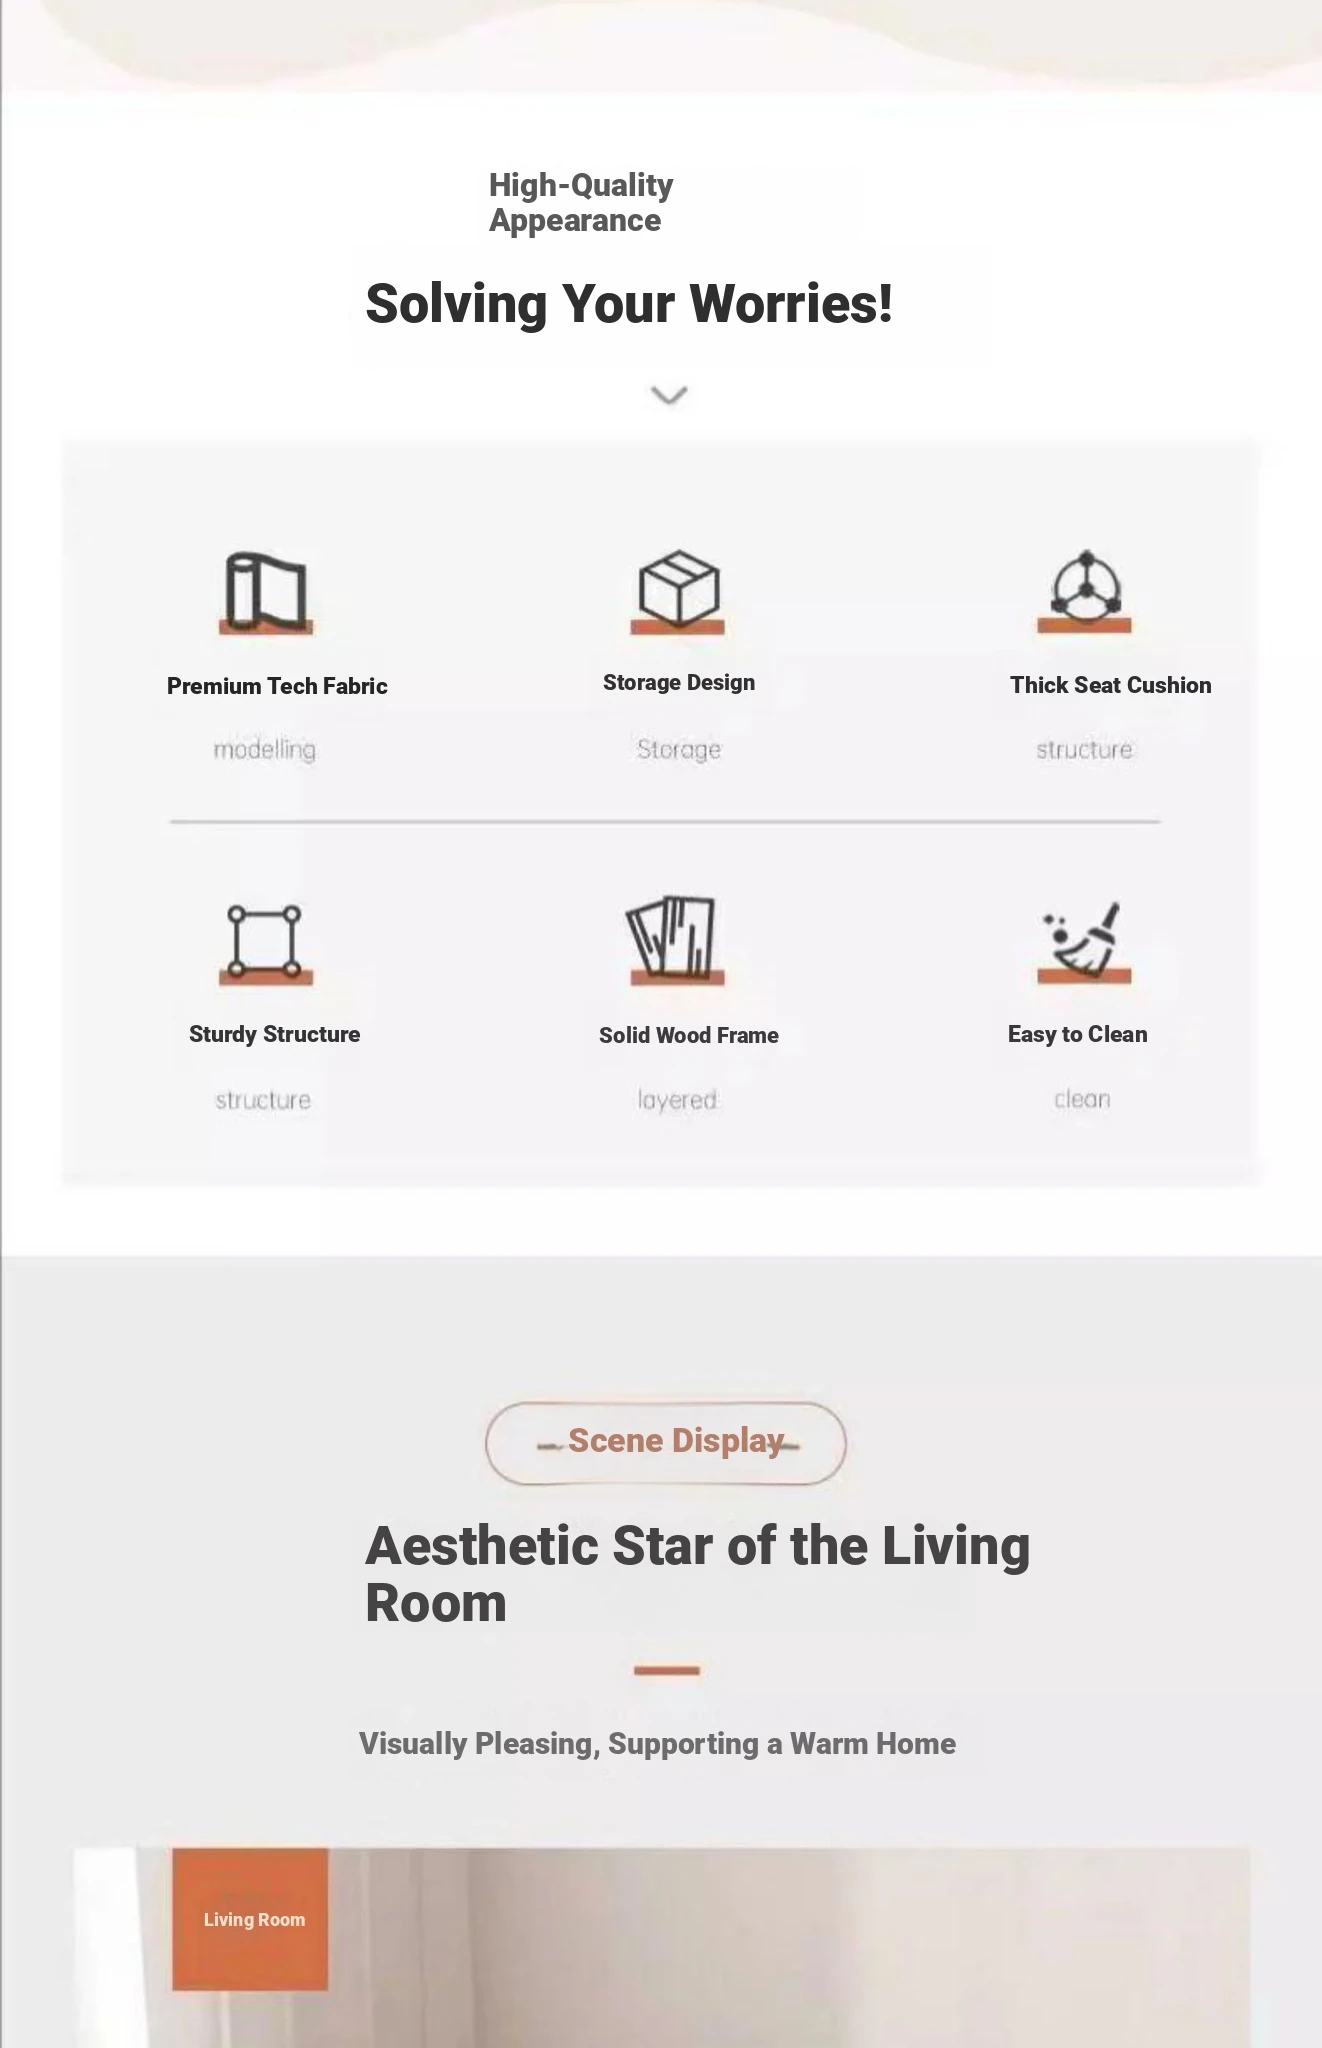This screenshot has width=1322, height=2048.
Task: Click the Premium Tech Fabric label
Action: coord(277,686)
